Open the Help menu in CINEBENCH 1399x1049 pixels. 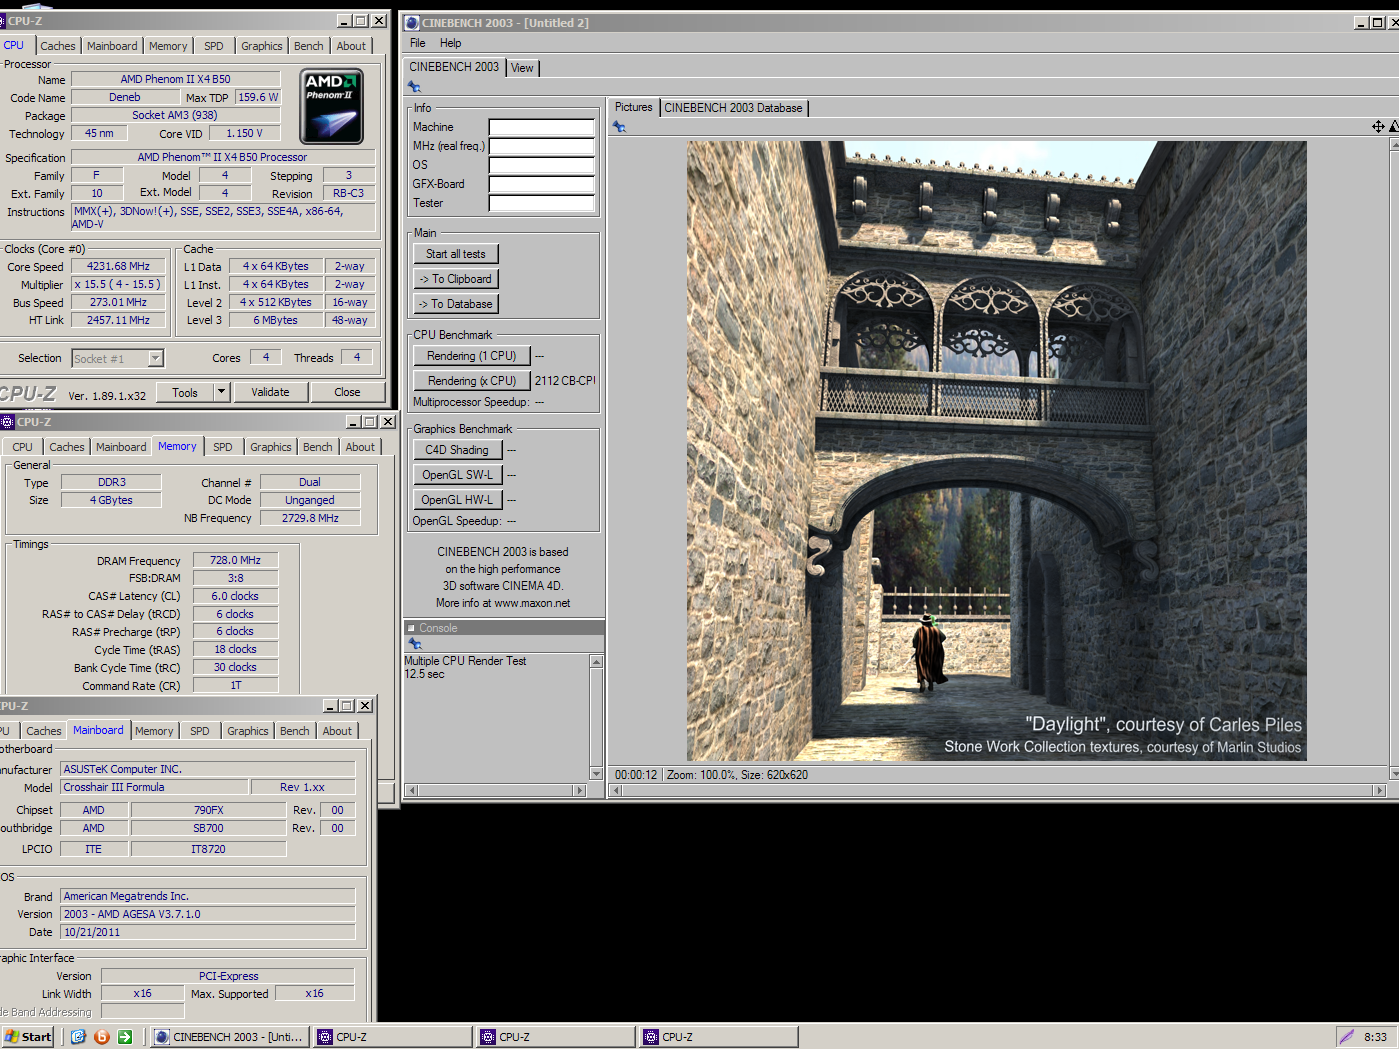tap(450, 43)
